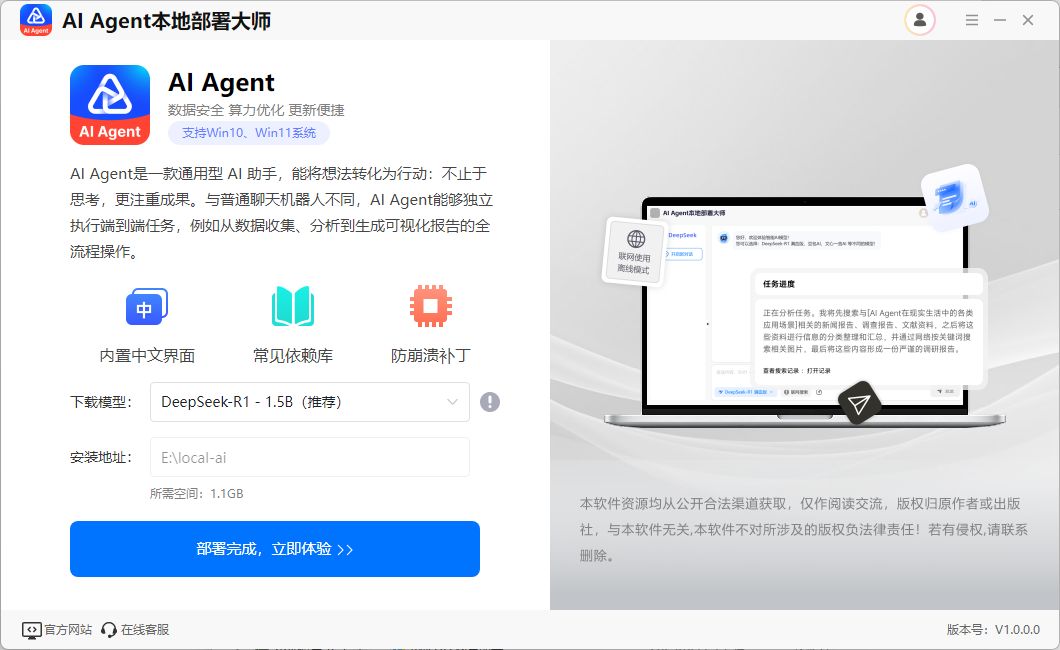Click the paper plane send icon in illustration

(859, 403)
